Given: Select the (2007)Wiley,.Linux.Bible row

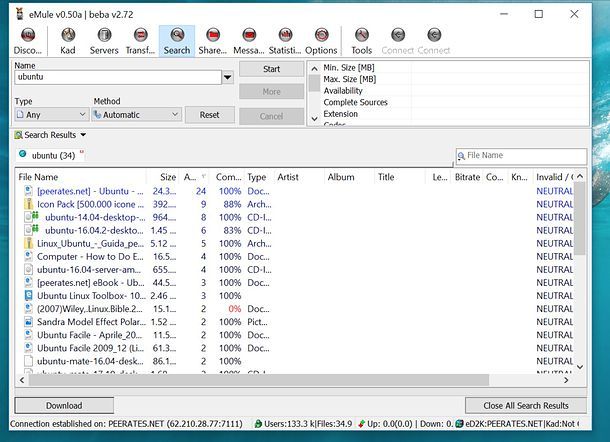Looking at the screenshot, I should [x=296, y=309].
